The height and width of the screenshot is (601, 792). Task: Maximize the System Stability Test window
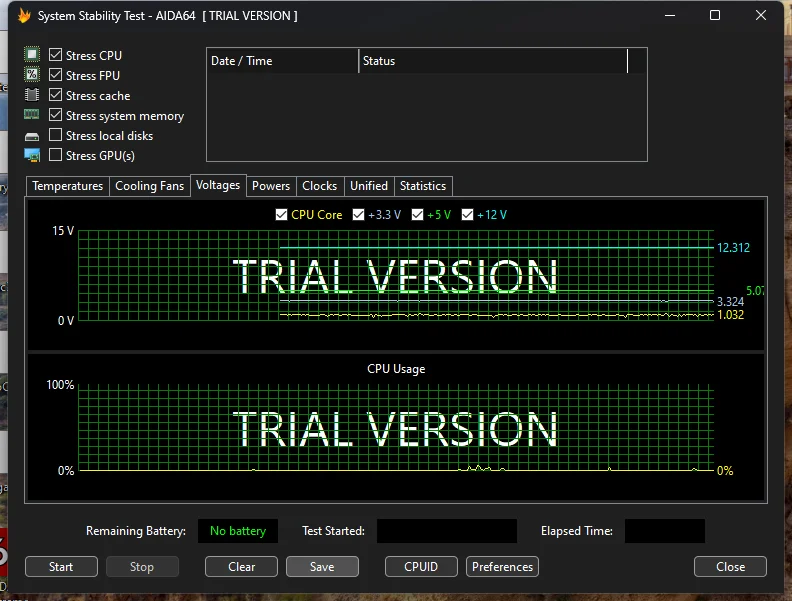pyautogui.click(x=715, y=16)
